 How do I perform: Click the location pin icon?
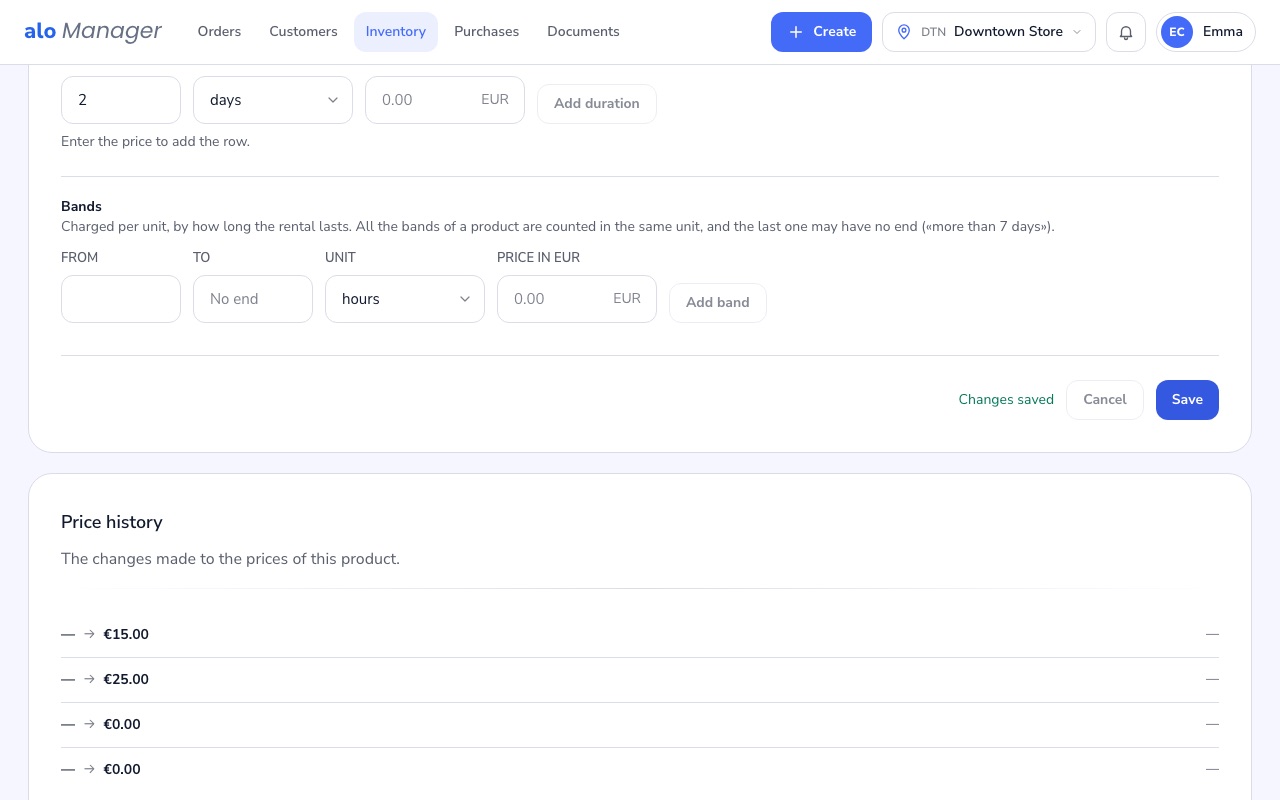coord(904,32)
